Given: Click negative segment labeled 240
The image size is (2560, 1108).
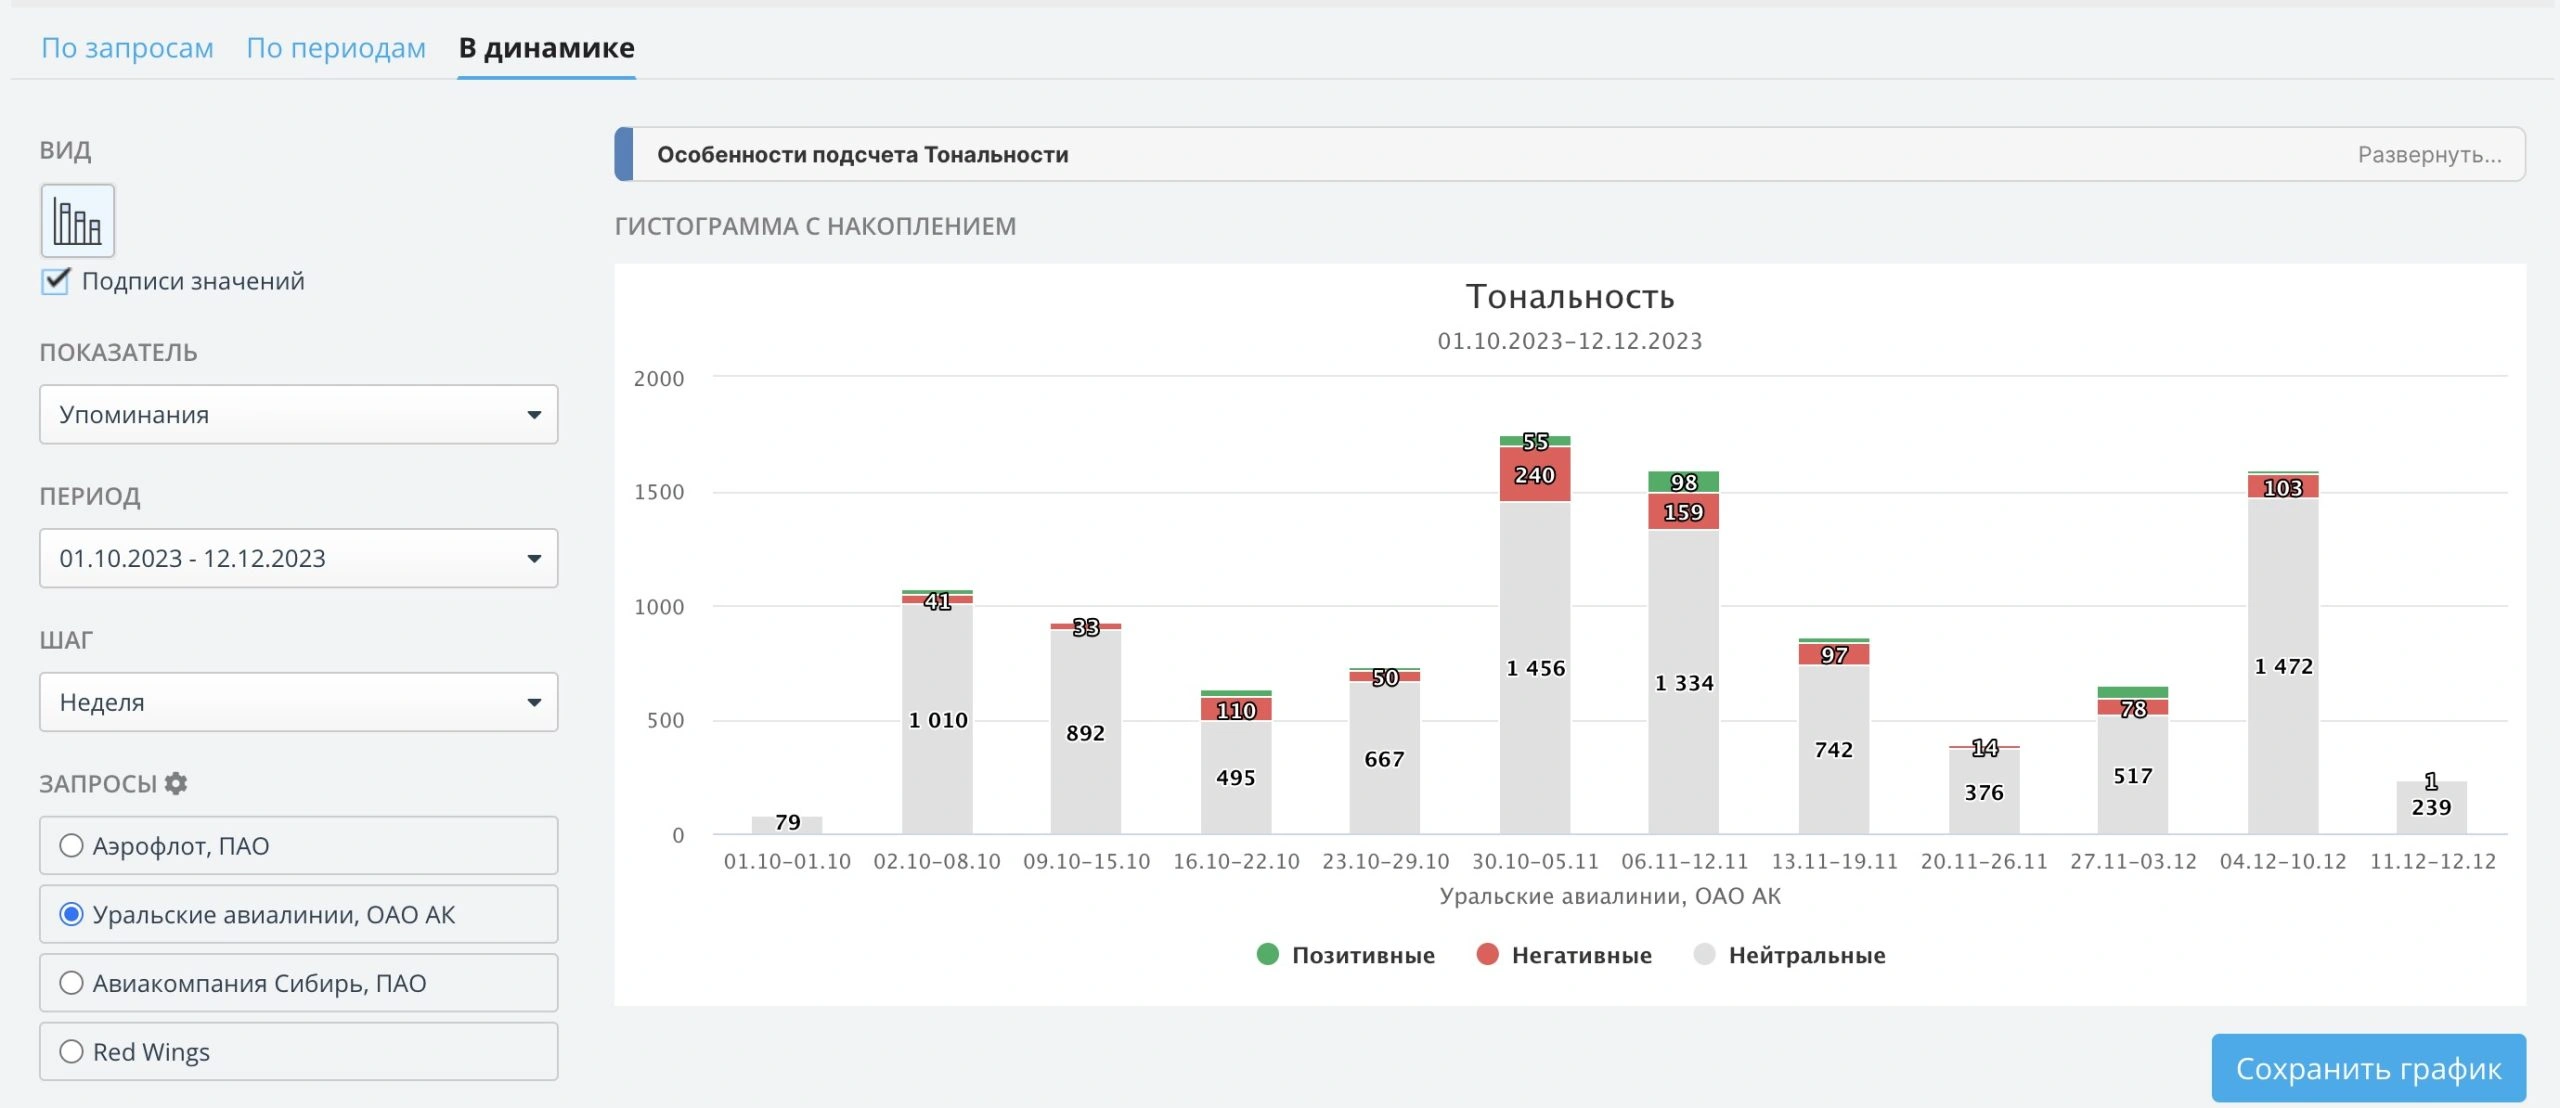Looking at the screenshot, I should [x=1535, y=474].
